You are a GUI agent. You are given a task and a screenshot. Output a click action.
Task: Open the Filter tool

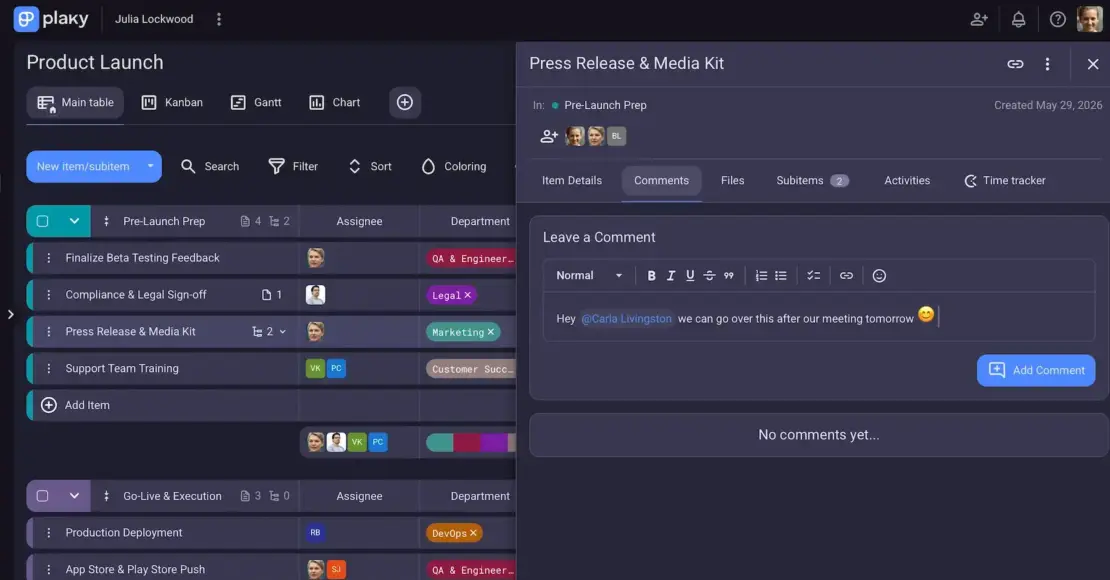coord(293,166)
